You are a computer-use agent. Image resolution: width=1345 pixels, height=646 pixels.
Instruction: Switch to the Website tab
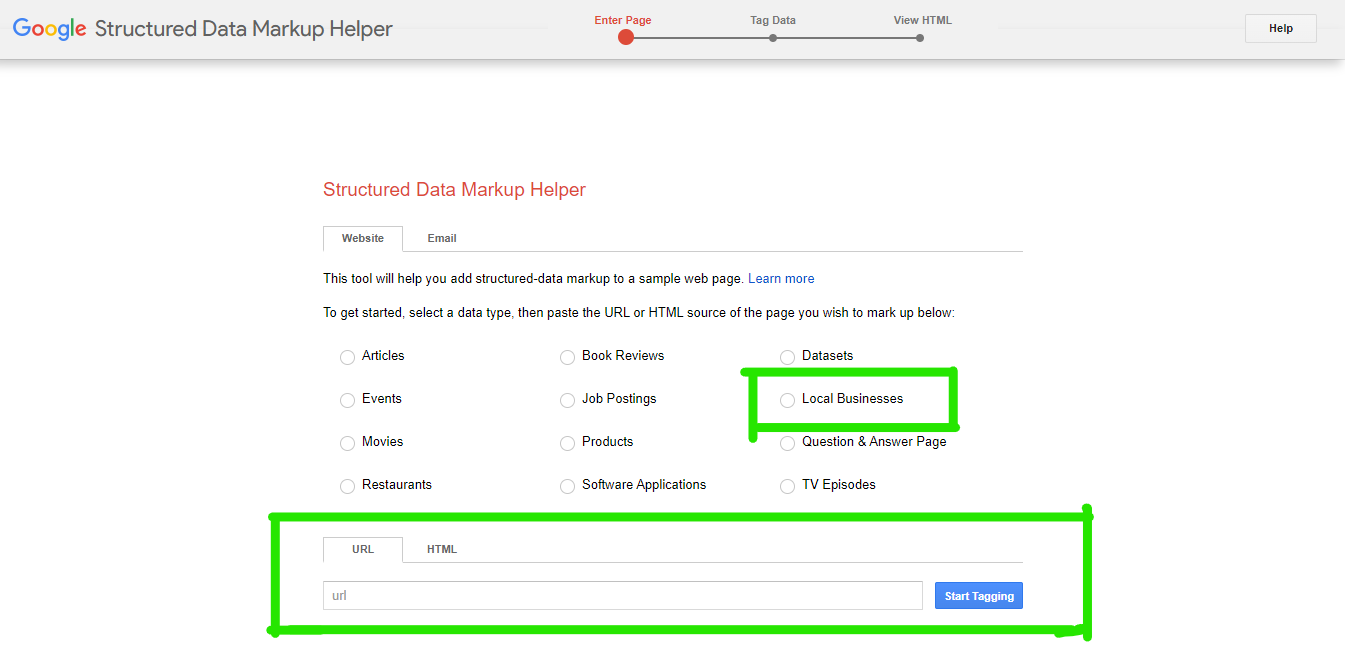[363, 238]
